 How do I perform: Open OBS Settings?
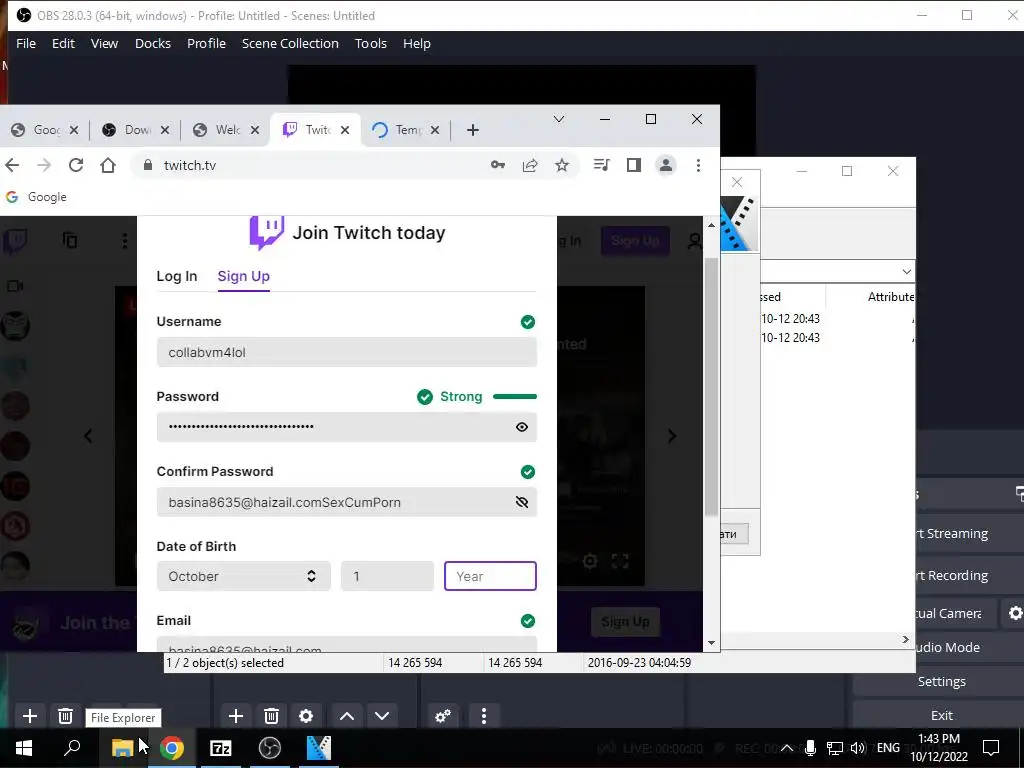click(941, 681)
